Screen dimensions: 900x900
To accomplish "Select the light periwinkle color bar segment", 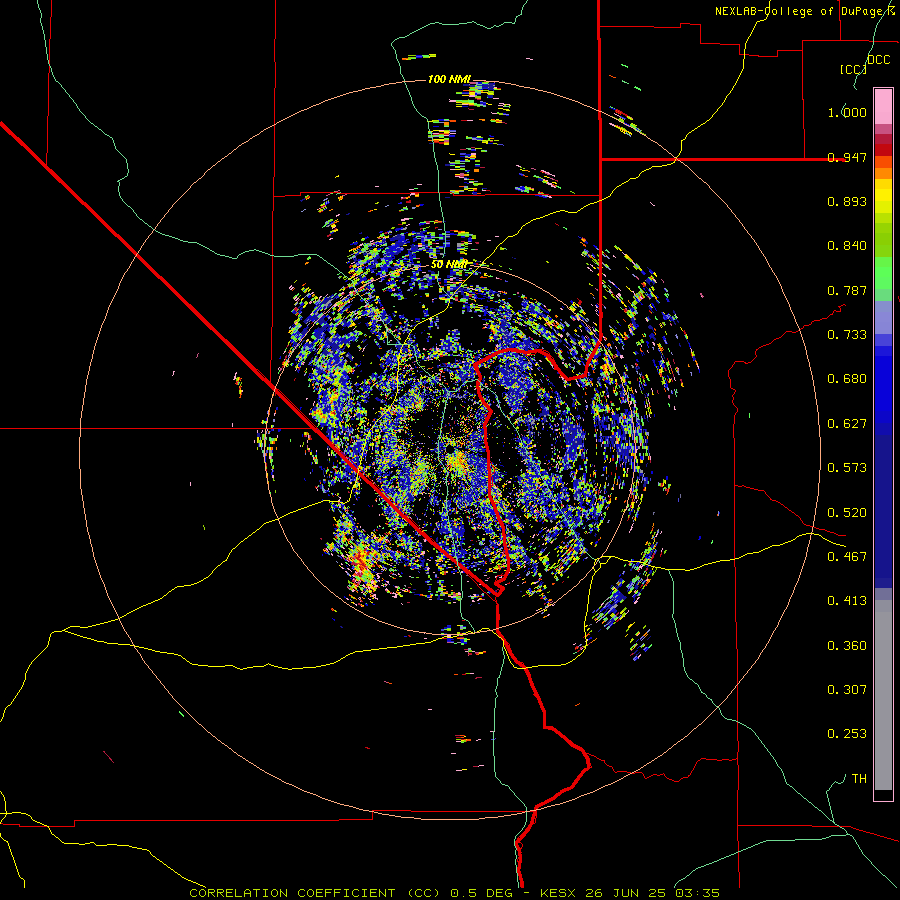I will 883,317.
